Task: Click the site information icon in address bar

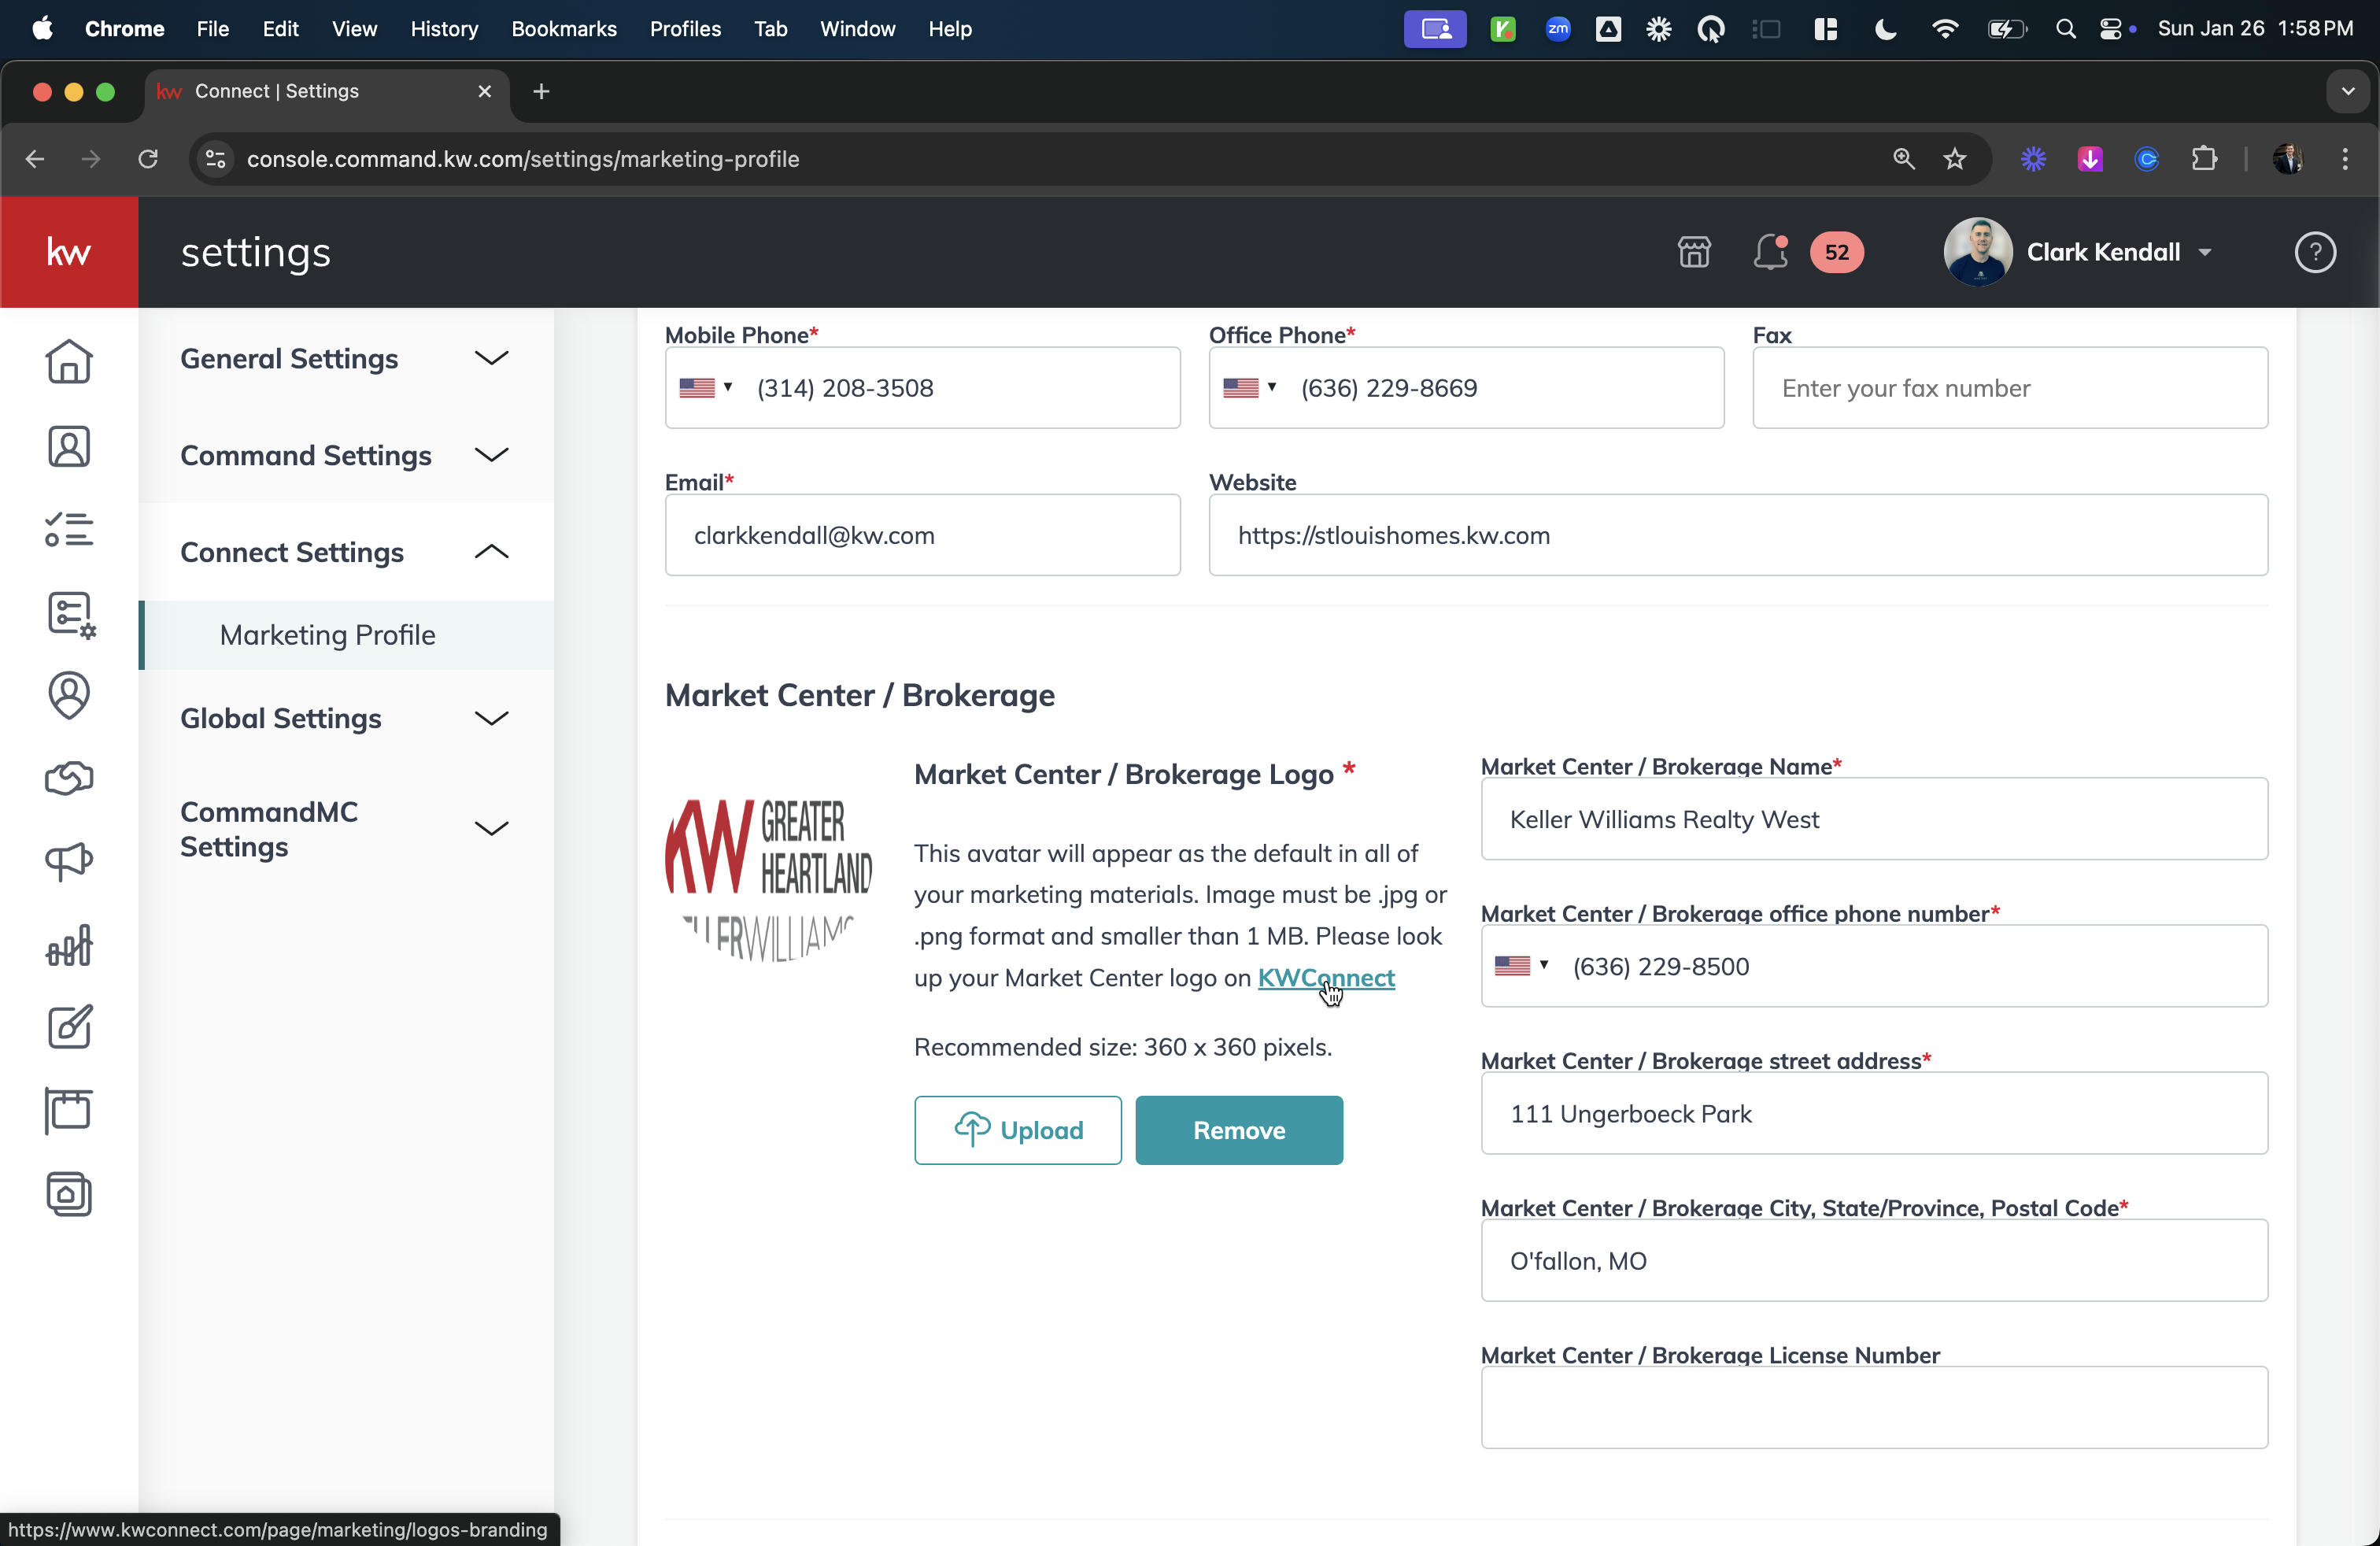Action: (x=215, y=159)
